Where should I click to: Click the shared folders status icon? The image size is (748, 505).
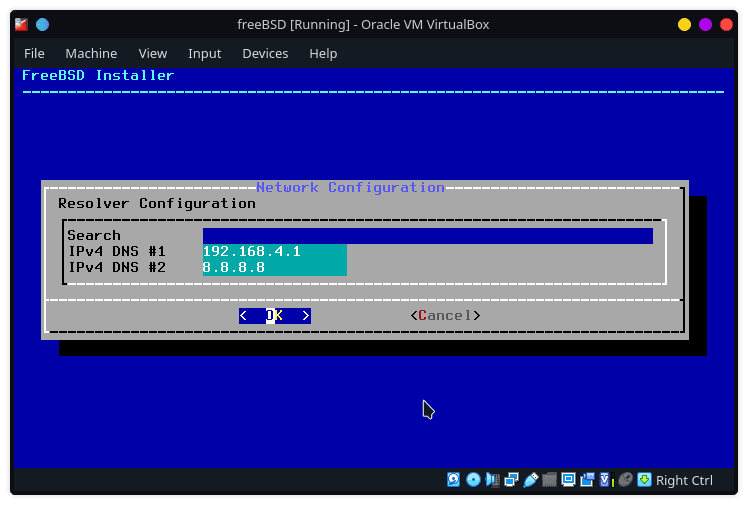pos(549,480)
